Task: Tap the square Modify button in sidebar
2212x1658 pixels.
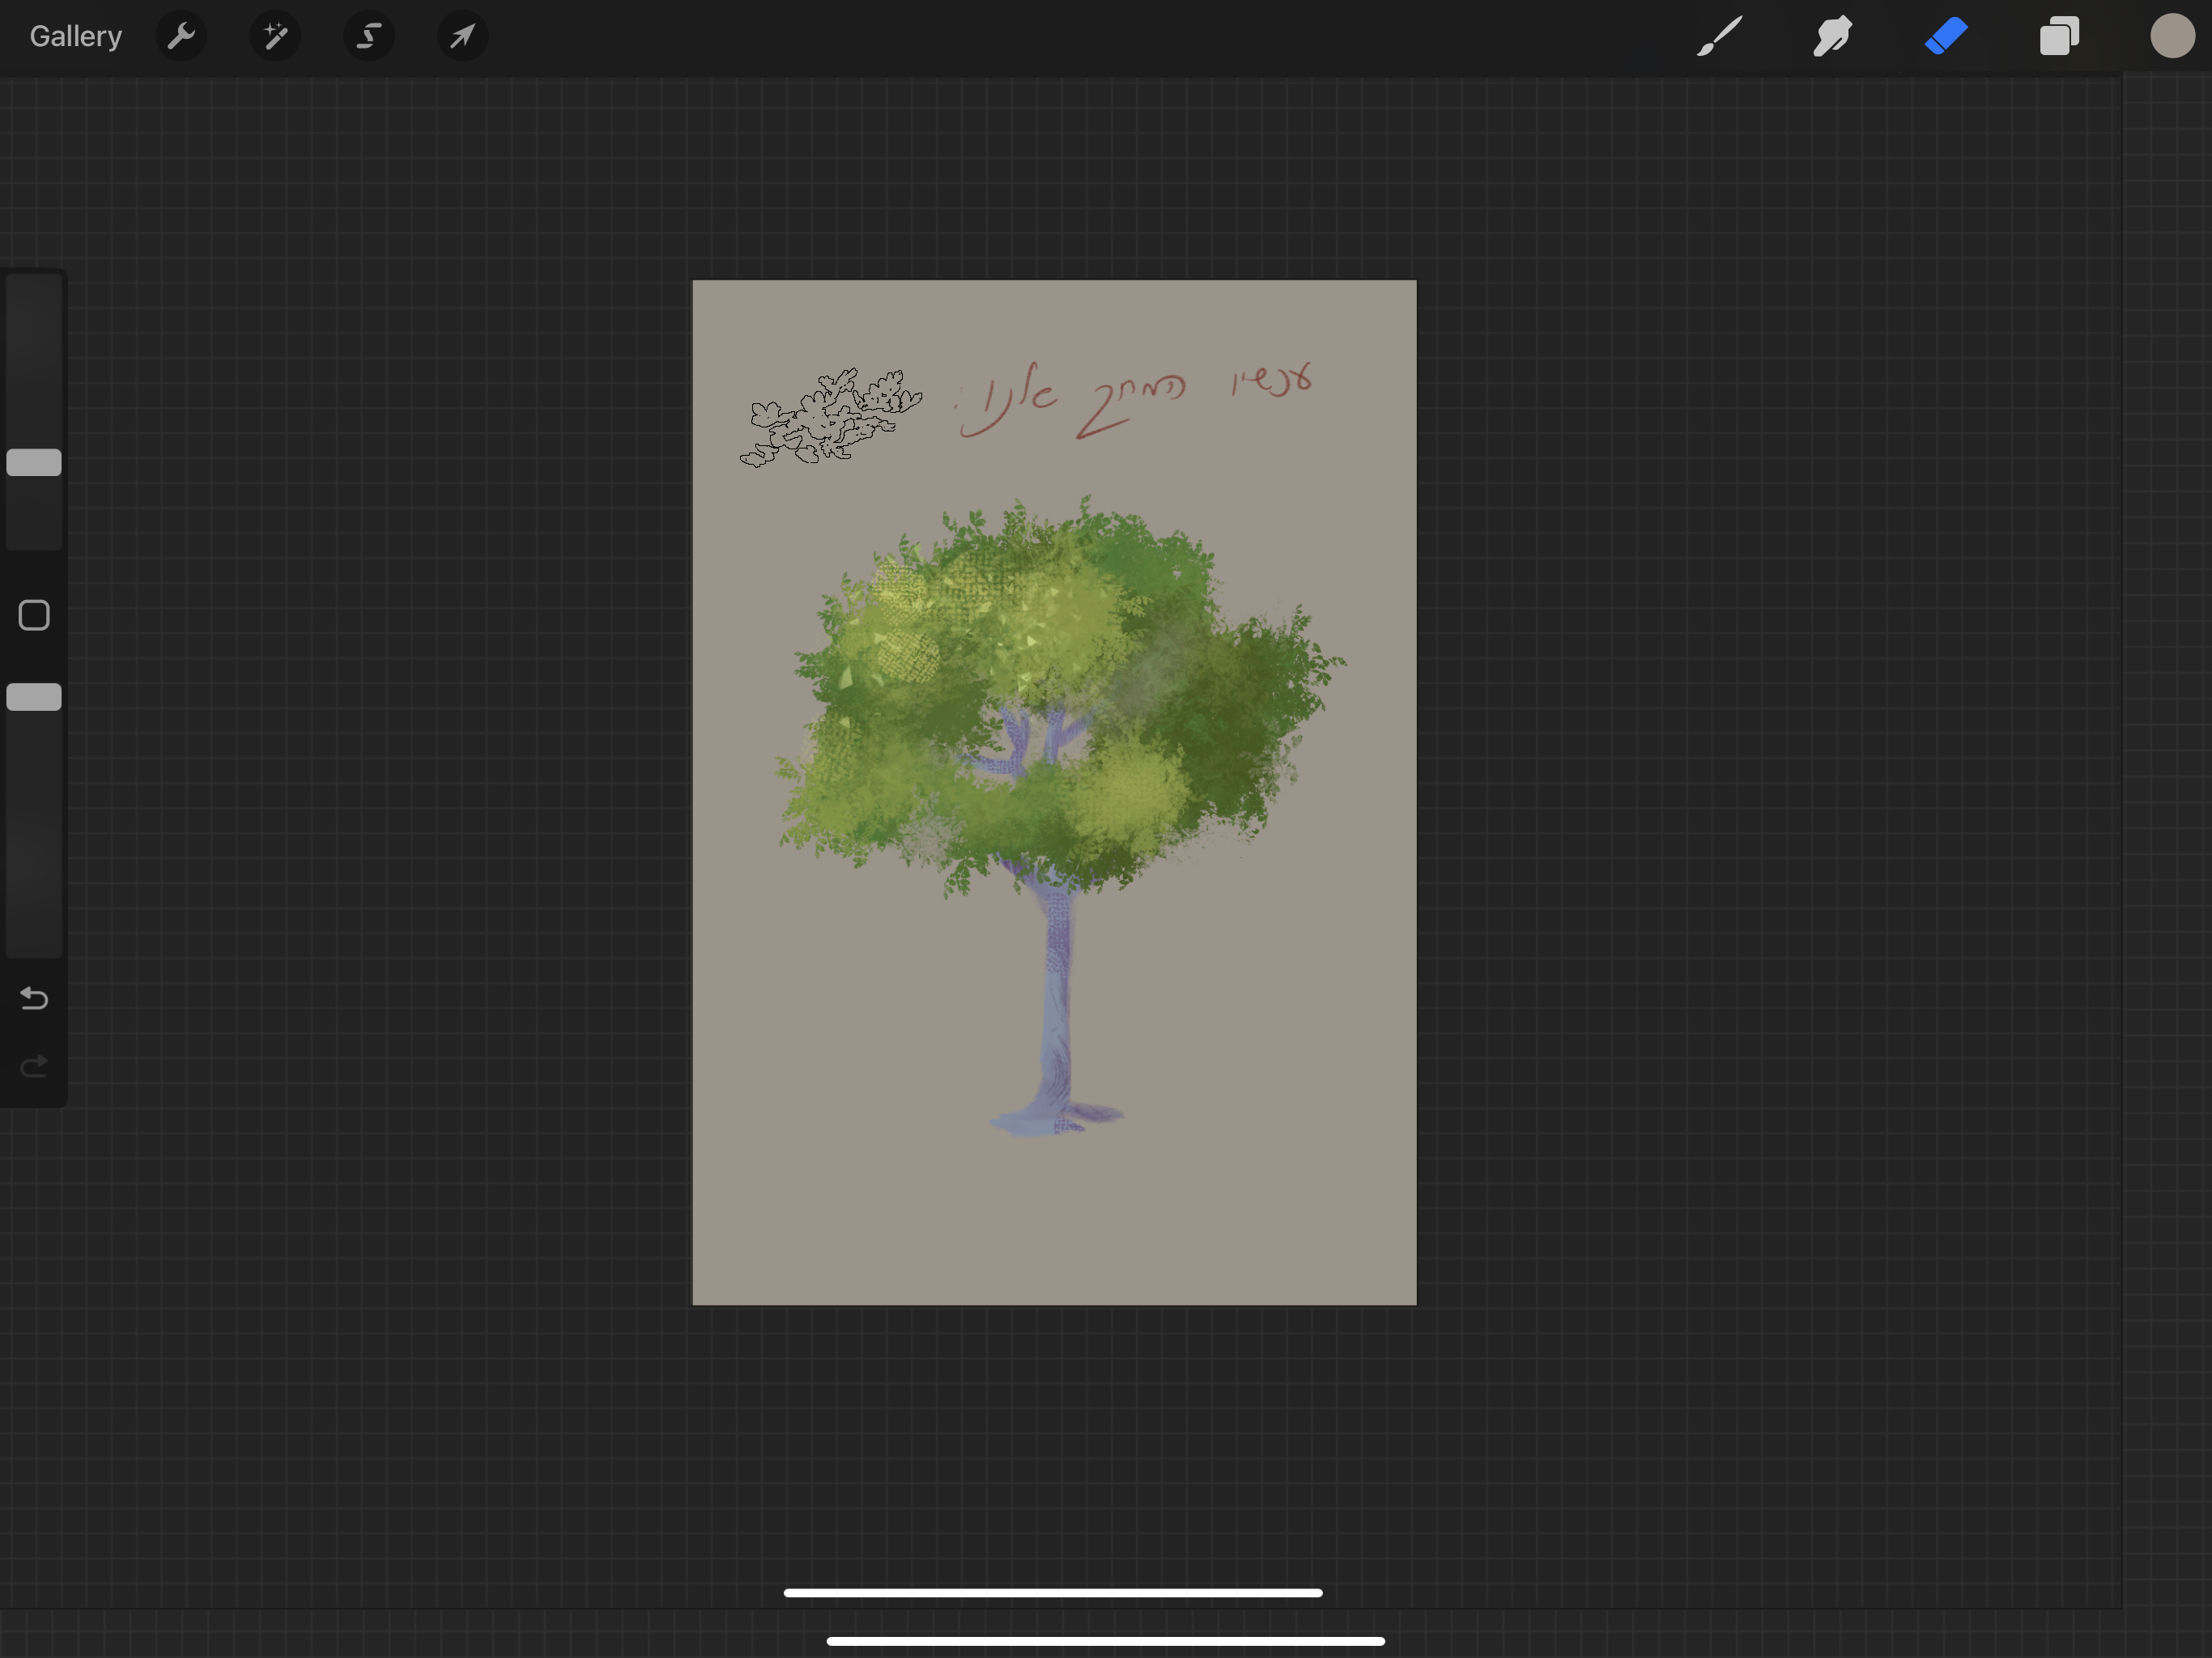Action: [x=34, y=615]
